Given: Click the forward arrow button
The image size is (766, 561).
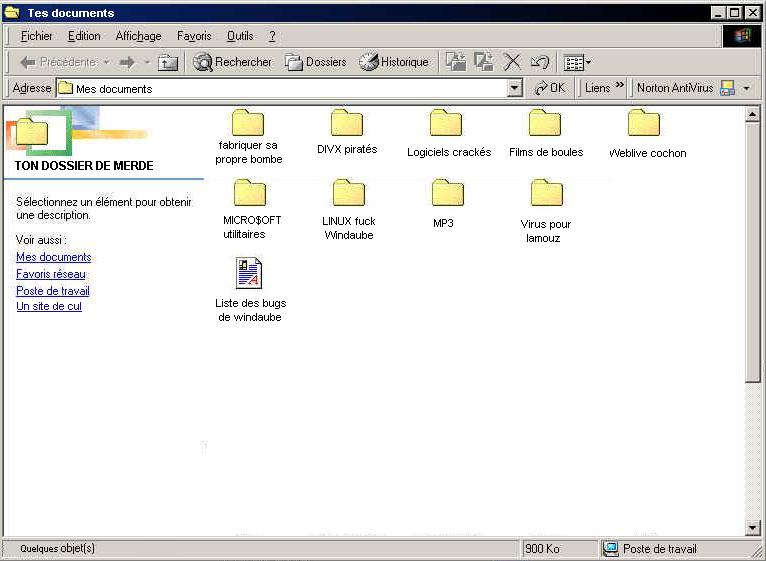Looking at the screenshot, I should 127,62.
